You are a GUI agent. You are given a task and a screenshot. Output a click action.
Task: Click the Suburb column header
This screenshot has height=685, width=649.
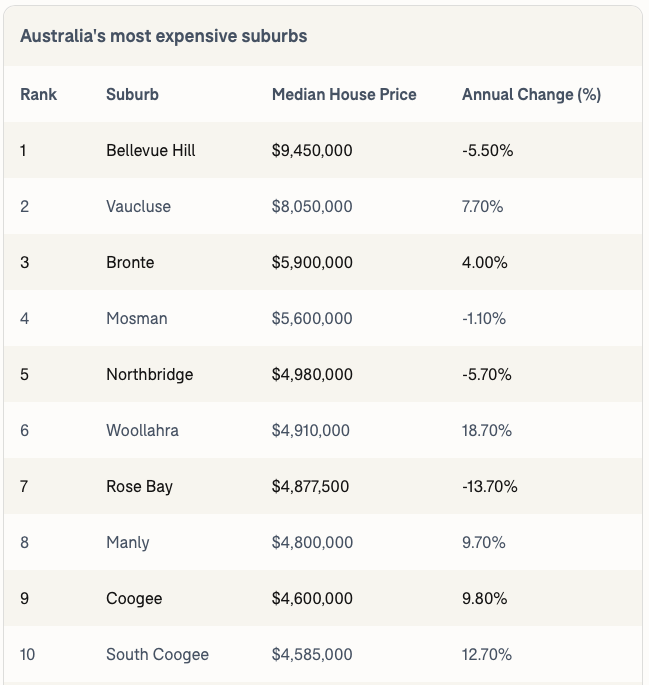(132, 95)
